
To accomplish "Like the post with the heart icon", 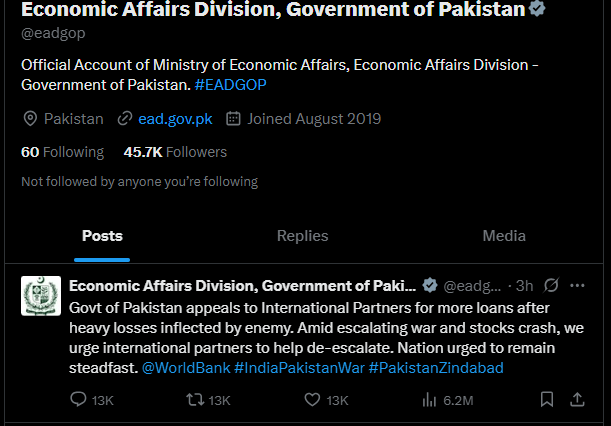I will pos(313,400).
